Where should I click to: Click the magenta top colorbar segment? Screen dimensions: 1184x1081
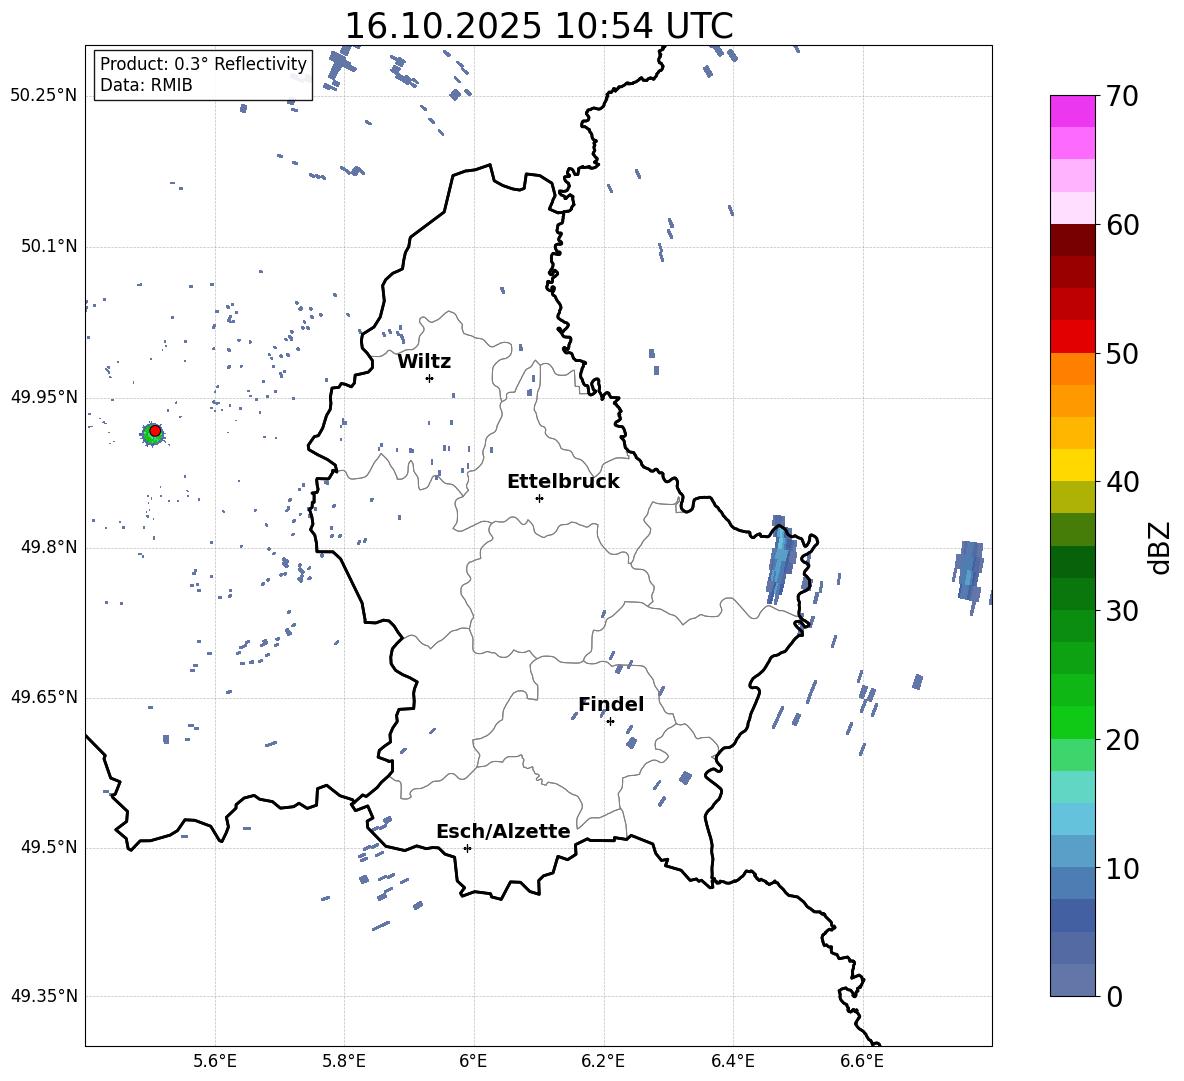[1073, 112]
